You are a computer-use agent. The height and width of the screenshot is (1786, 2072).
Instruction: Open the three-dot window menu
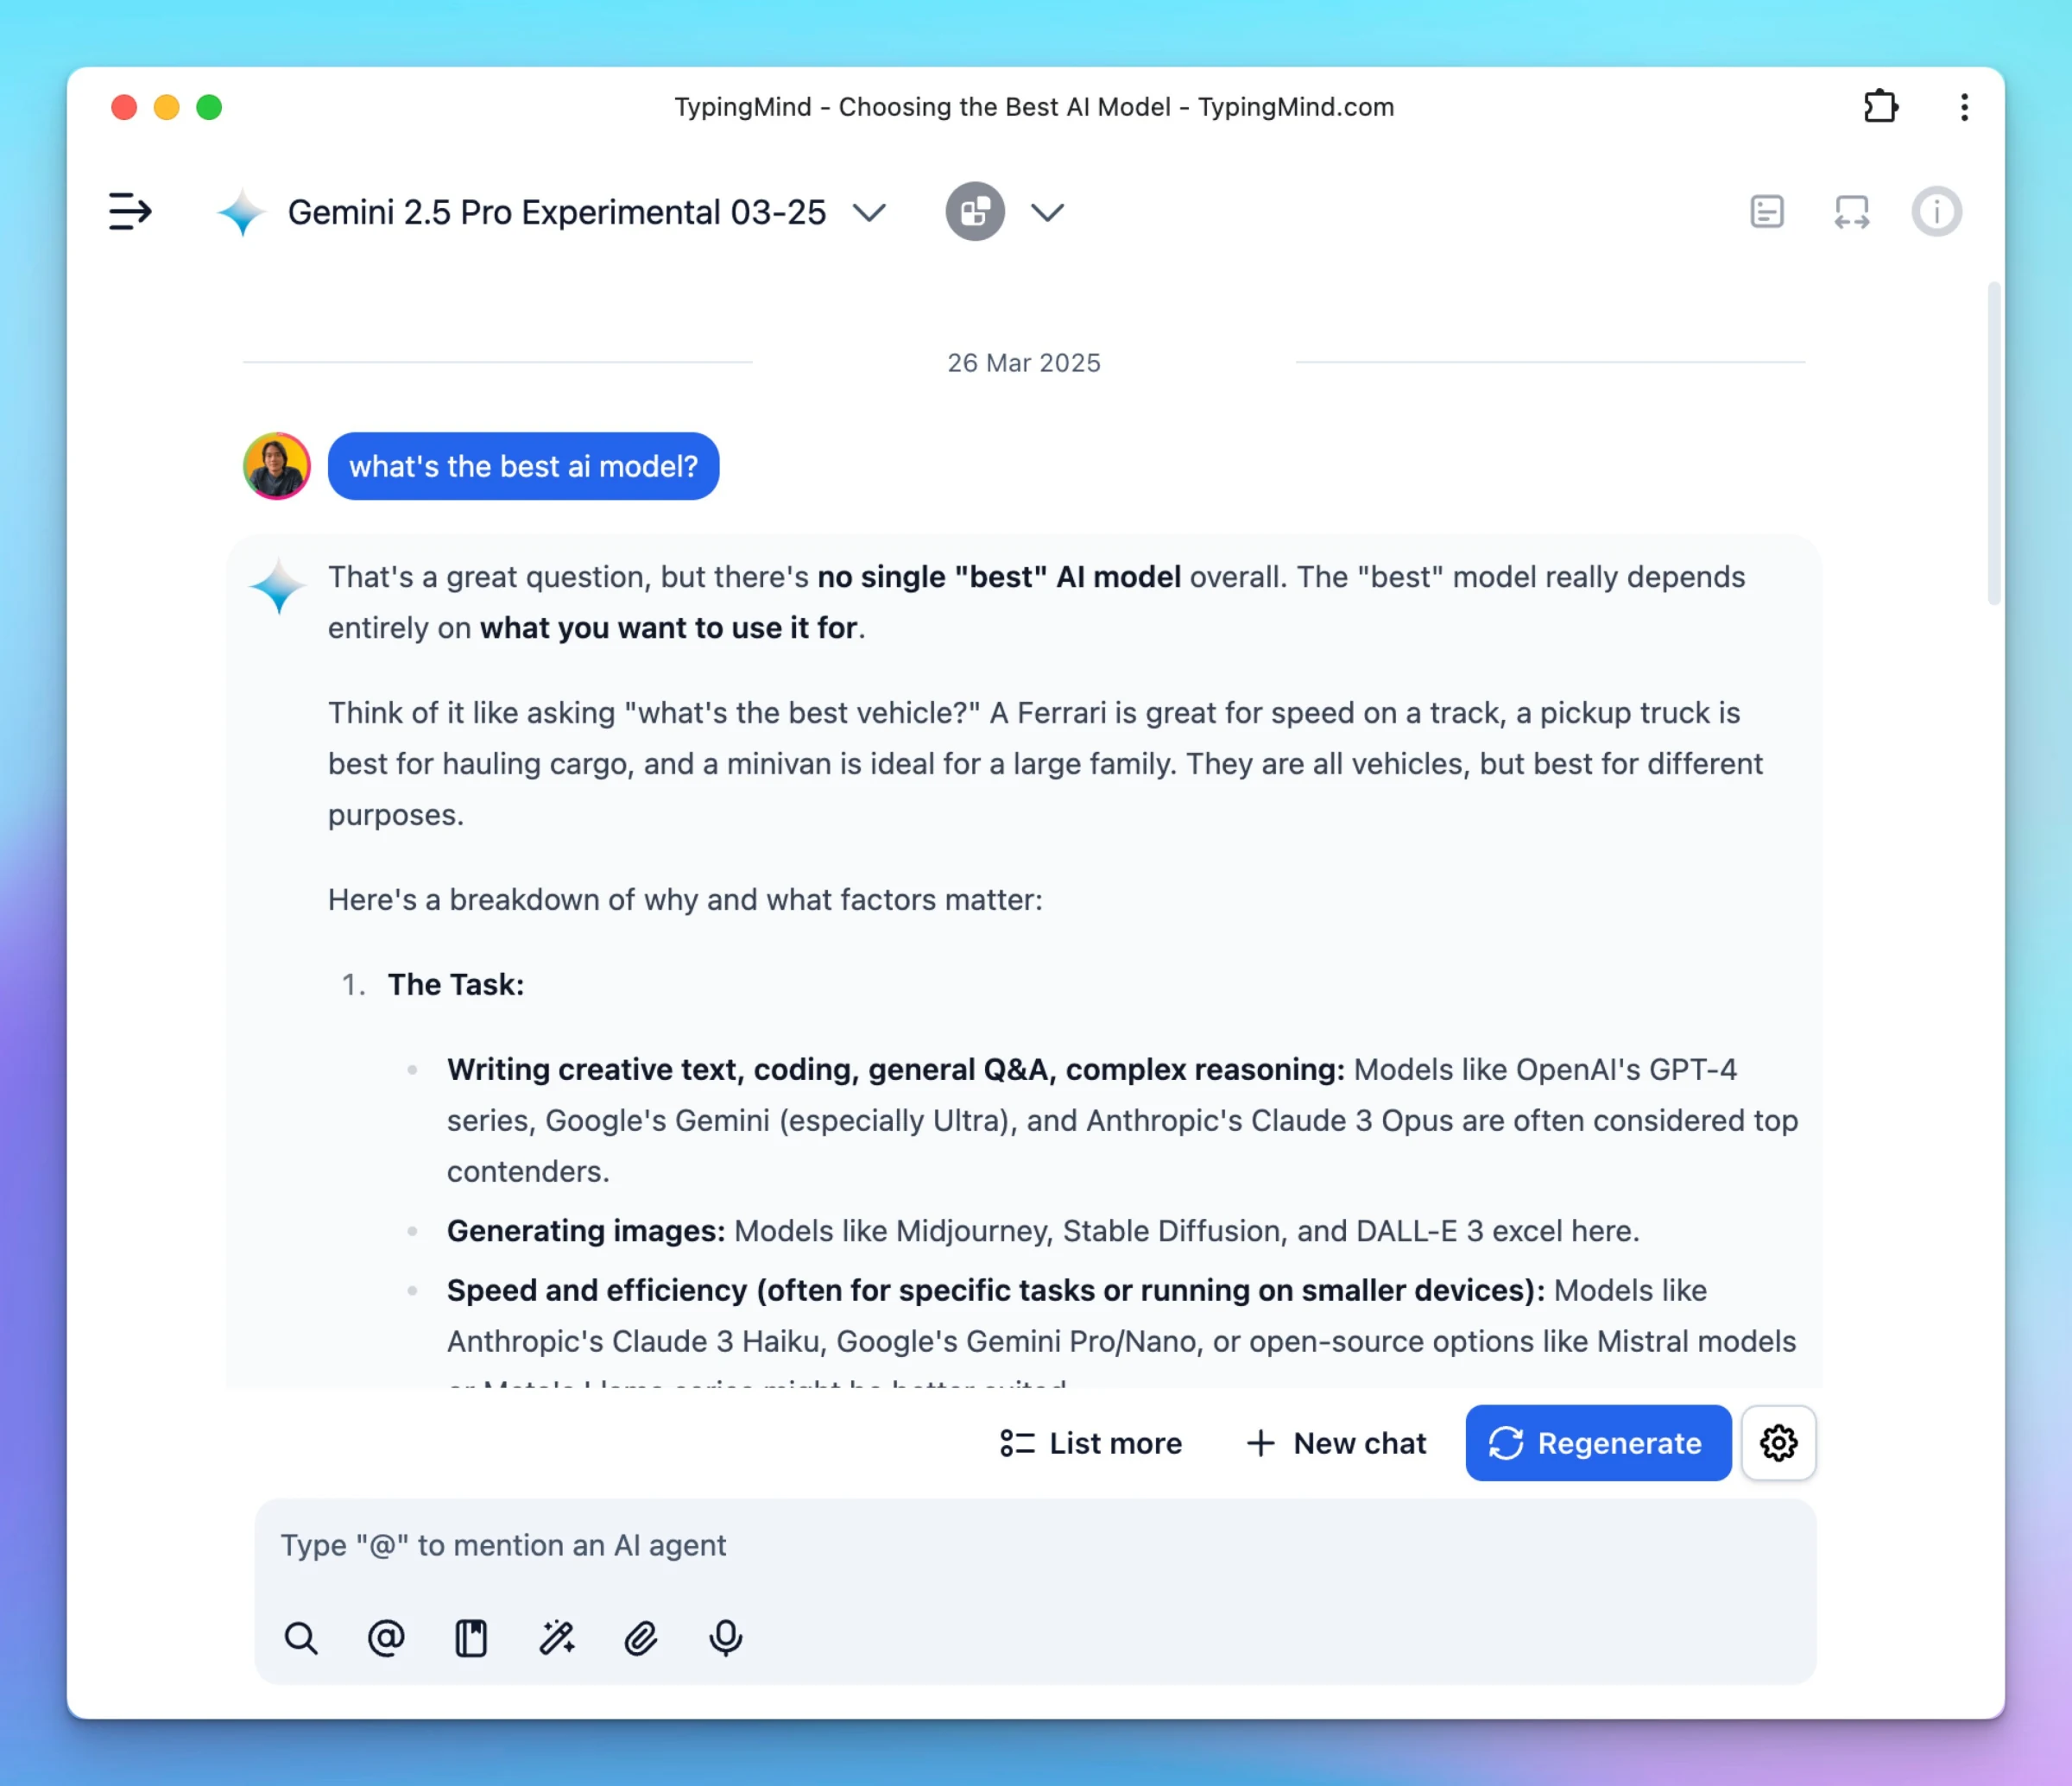tap(1964, 107)
